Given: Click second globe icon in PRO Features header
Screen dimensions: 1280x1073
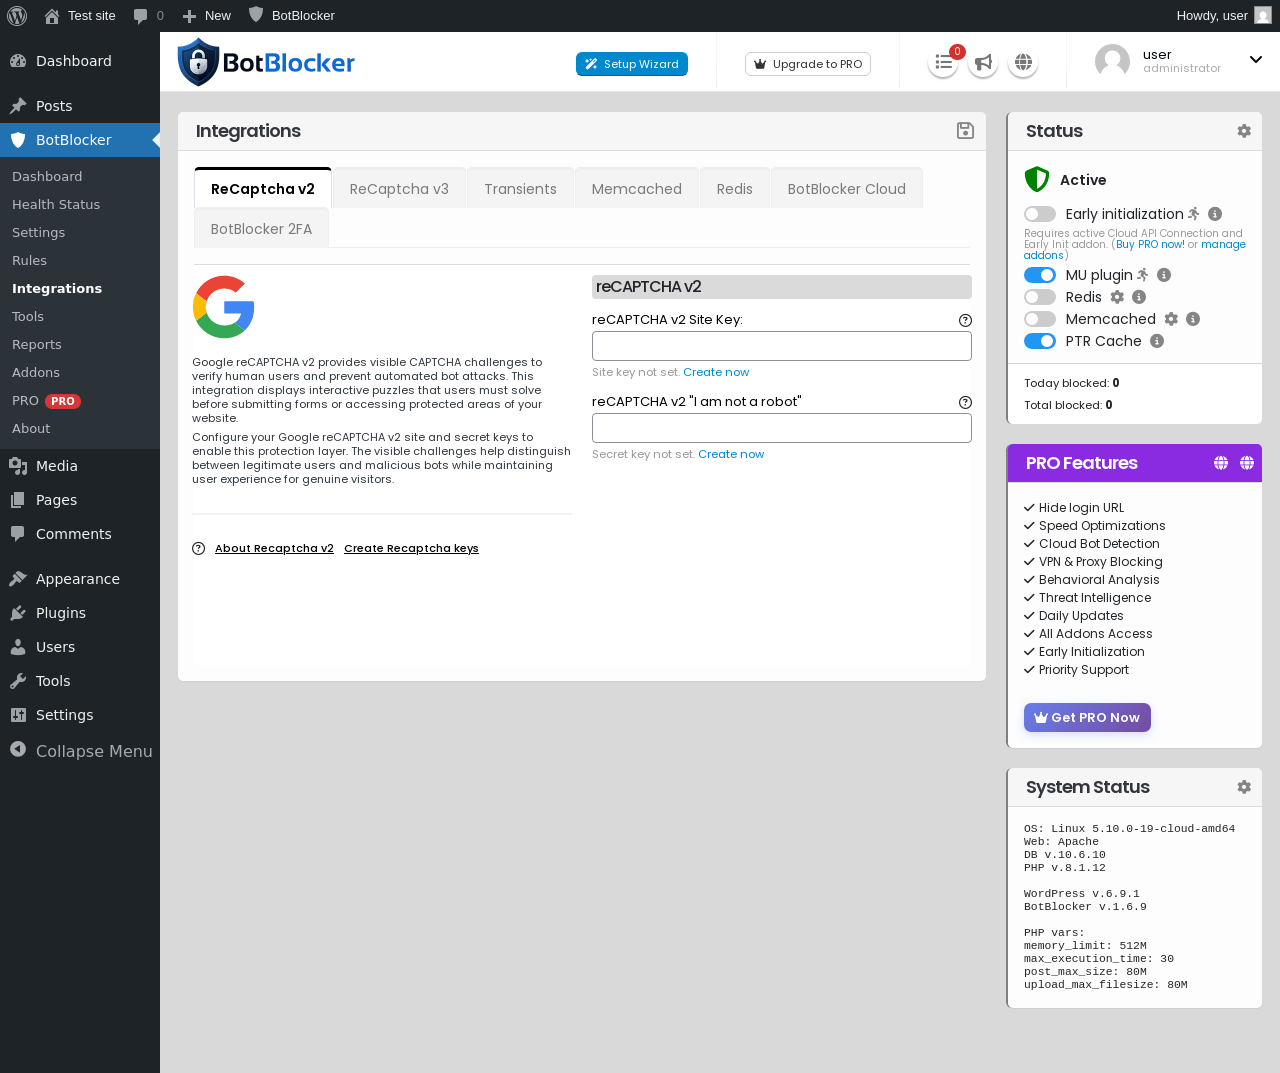Looking at the screenshot, I should [x=1247, y=463].
